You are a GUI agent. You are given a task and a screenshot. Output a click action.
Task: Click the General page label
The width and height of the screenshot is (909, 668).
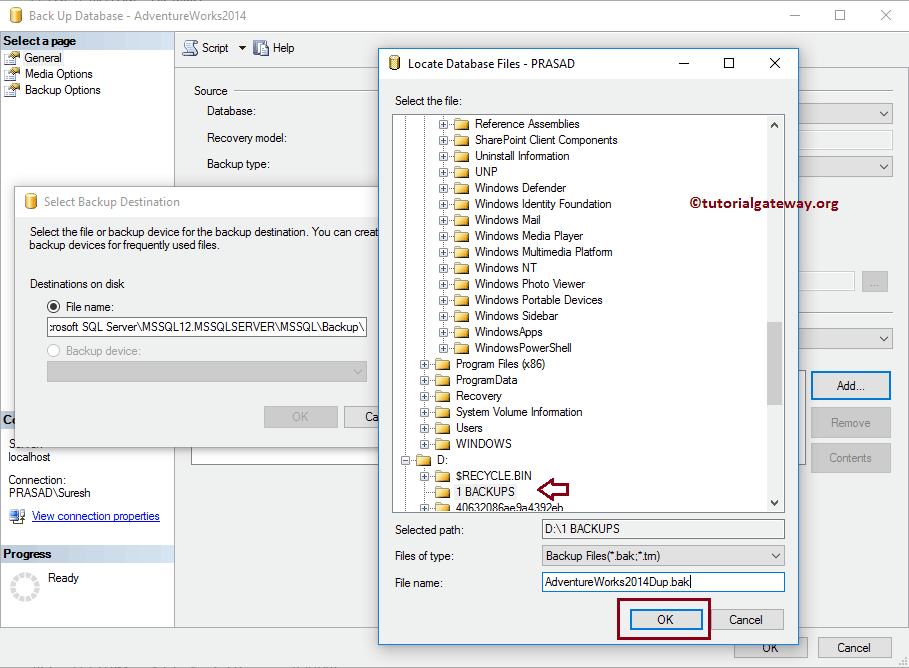[43, 58]
